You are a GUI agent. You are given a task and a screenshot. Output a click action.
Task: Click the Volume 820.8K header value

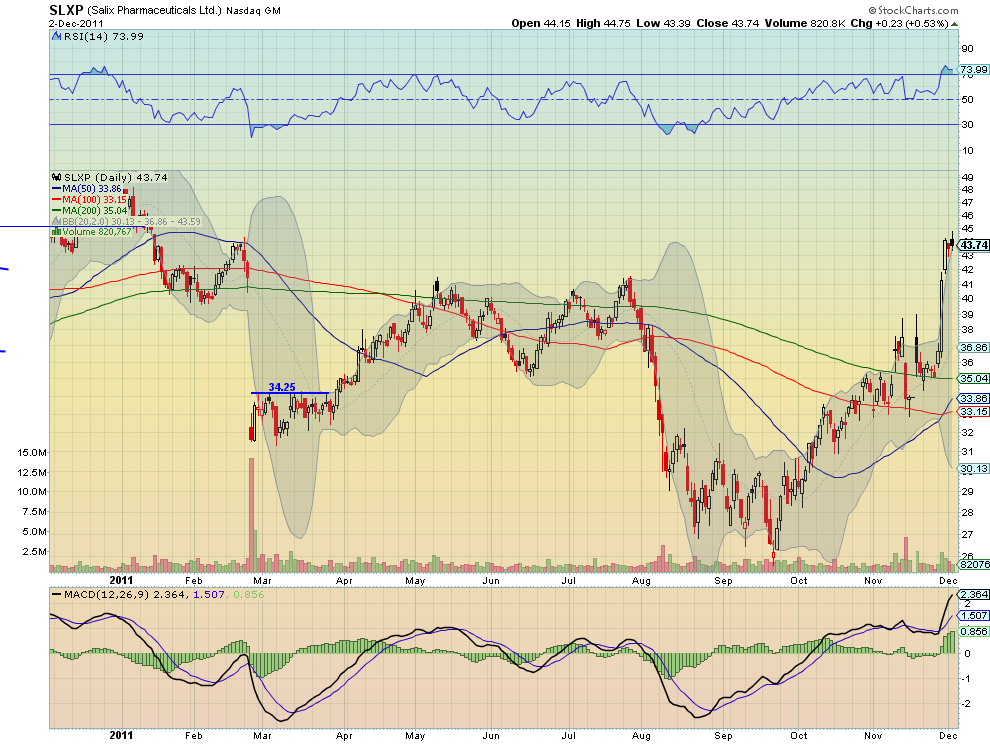click(805, 23)
